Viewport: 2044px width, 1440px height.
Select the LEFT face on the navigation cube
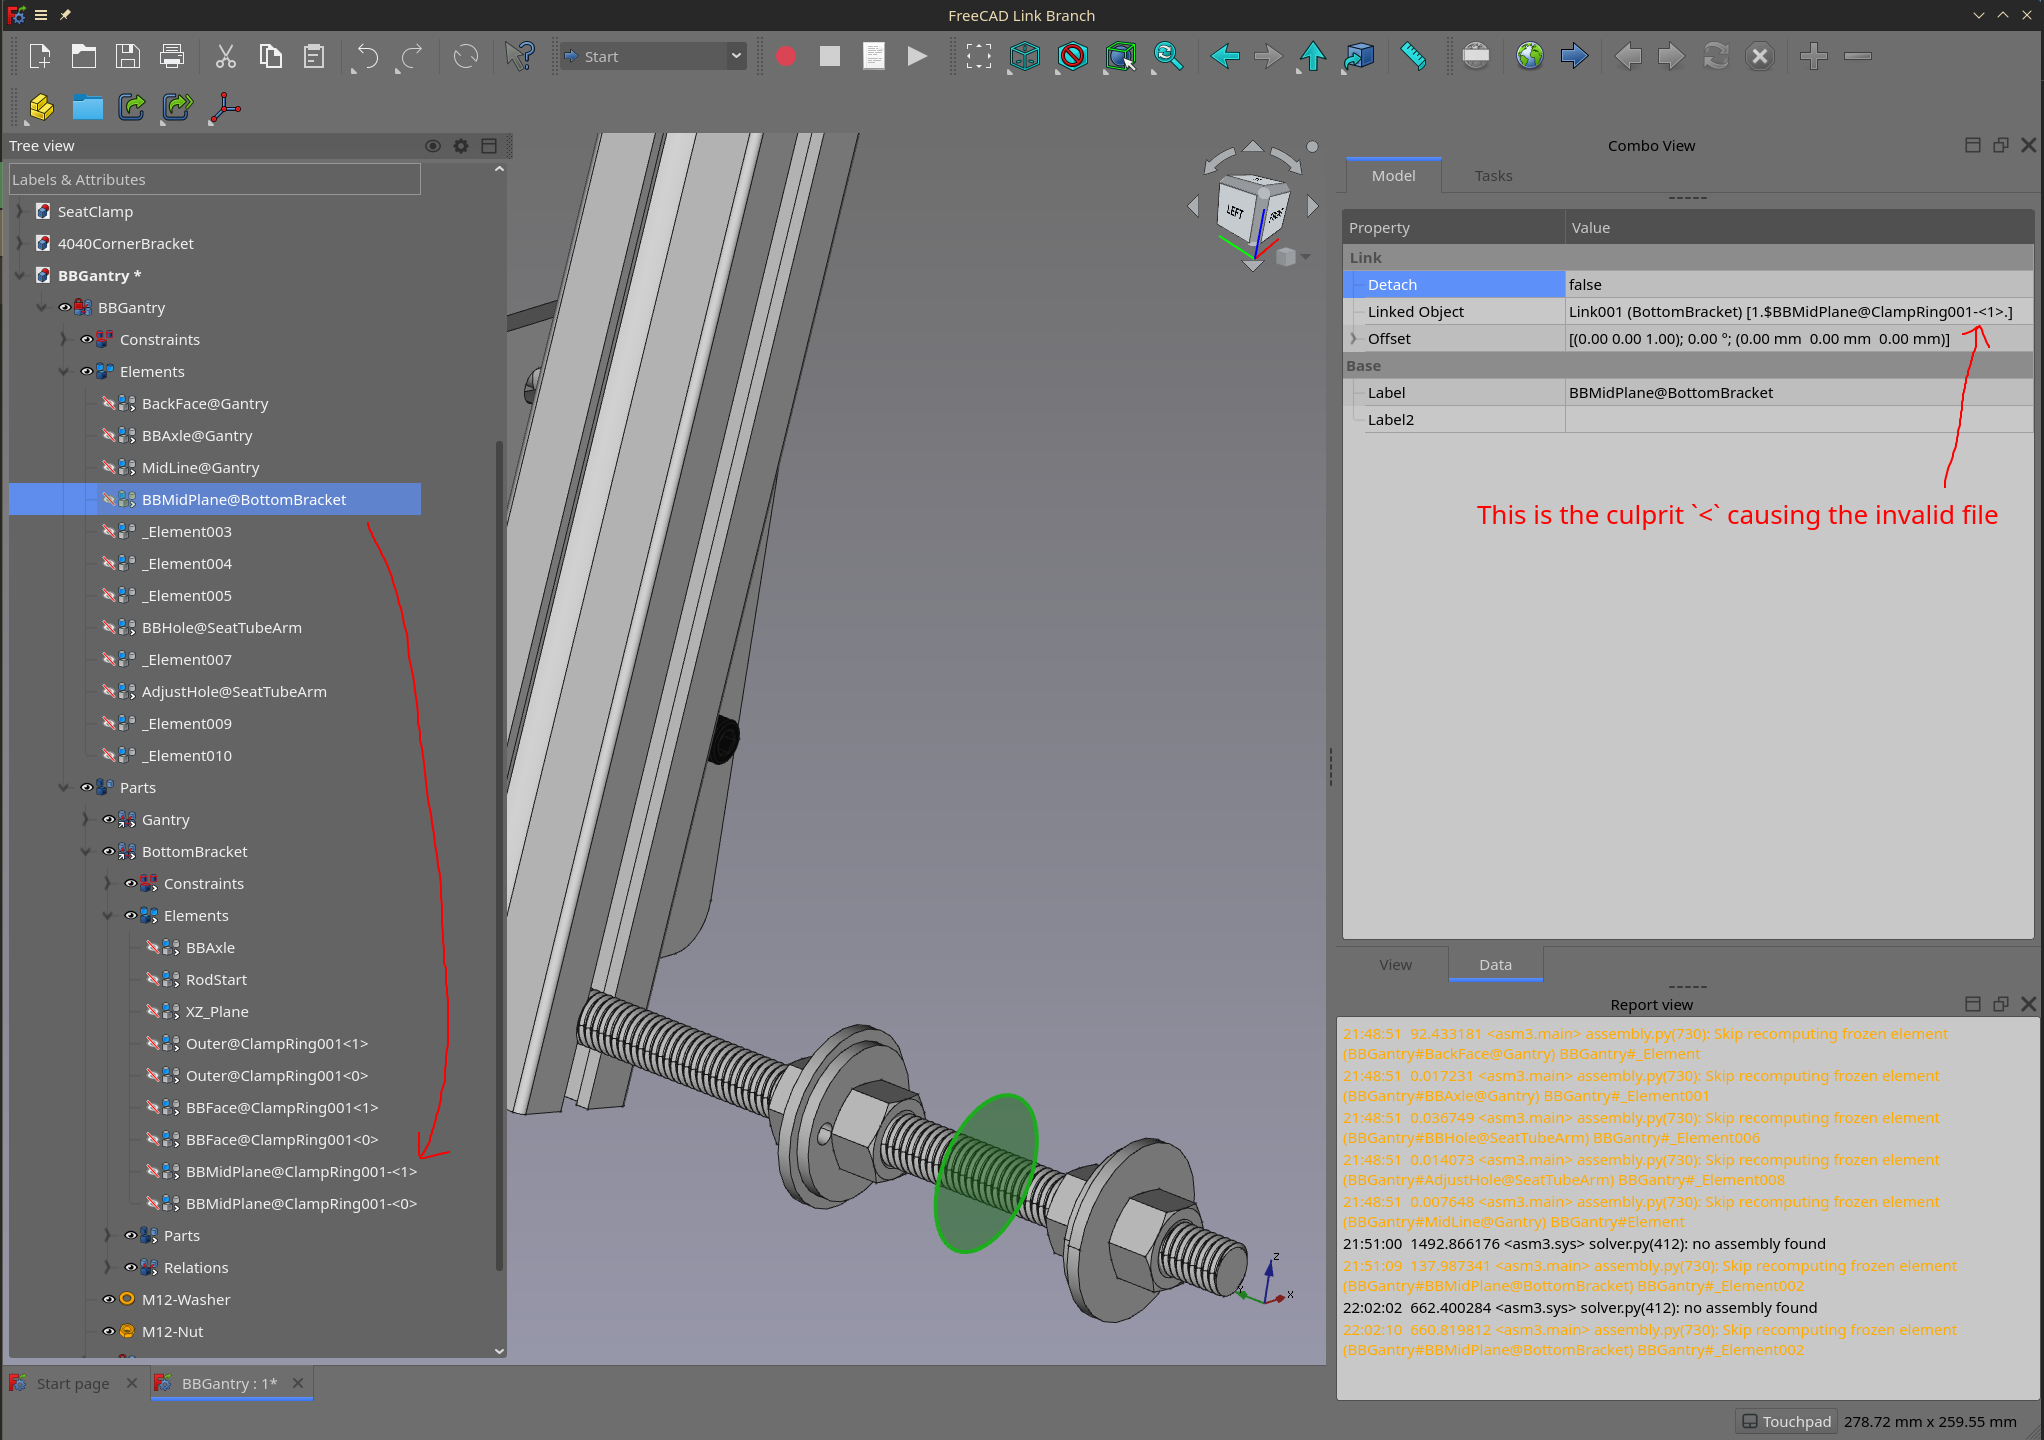point(1233,212)
